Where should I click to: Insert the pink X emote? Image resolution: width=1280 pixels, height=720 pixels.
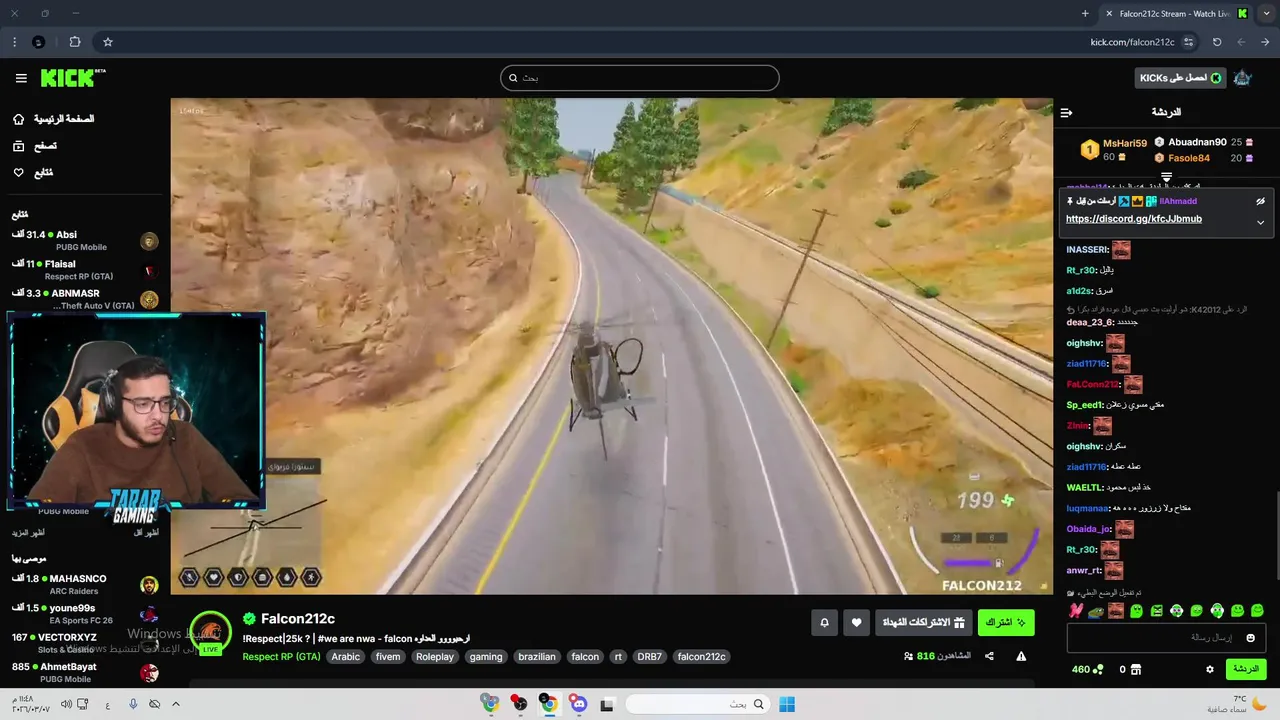point(1076,611)
